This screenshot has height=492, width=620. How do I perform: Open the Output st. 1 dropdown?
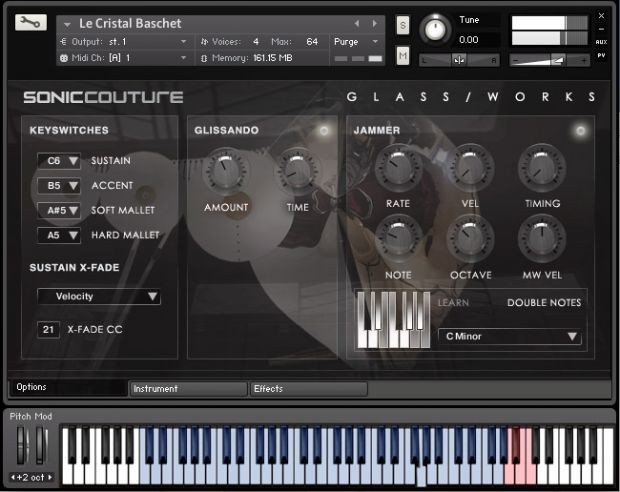124,42
